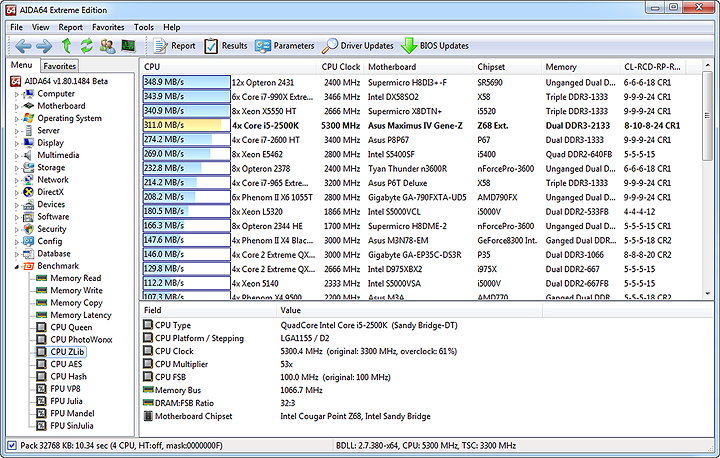Select Memory Write benchmark icon
Image resolution: width=720 pixels, height=458 pixels.
coord(41,290)
